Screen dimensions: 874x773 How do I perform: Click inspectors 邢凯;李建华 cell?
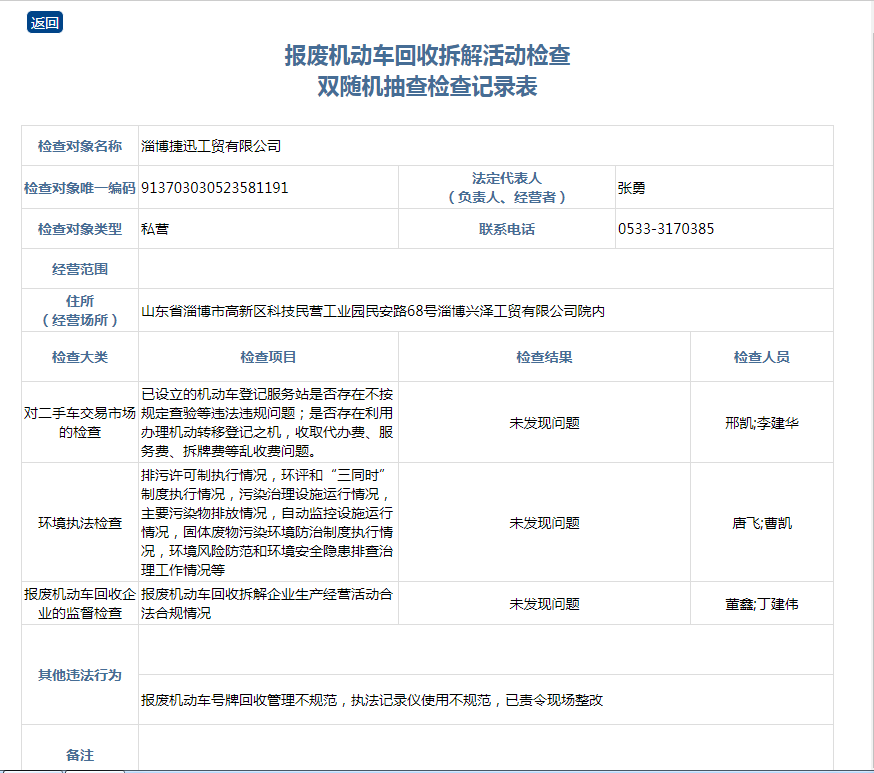click(x=761, y=422)
